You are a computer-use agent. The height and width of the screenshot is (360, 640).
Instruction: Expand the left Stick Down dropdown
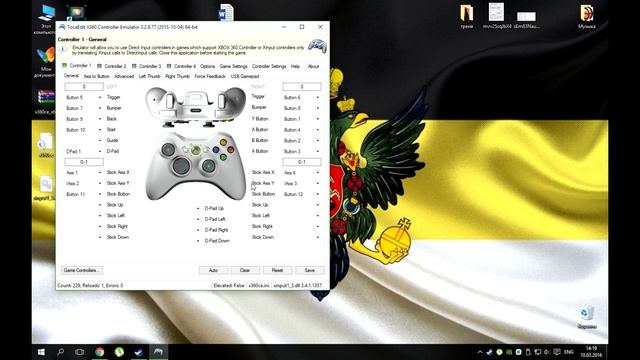[100, 237]
